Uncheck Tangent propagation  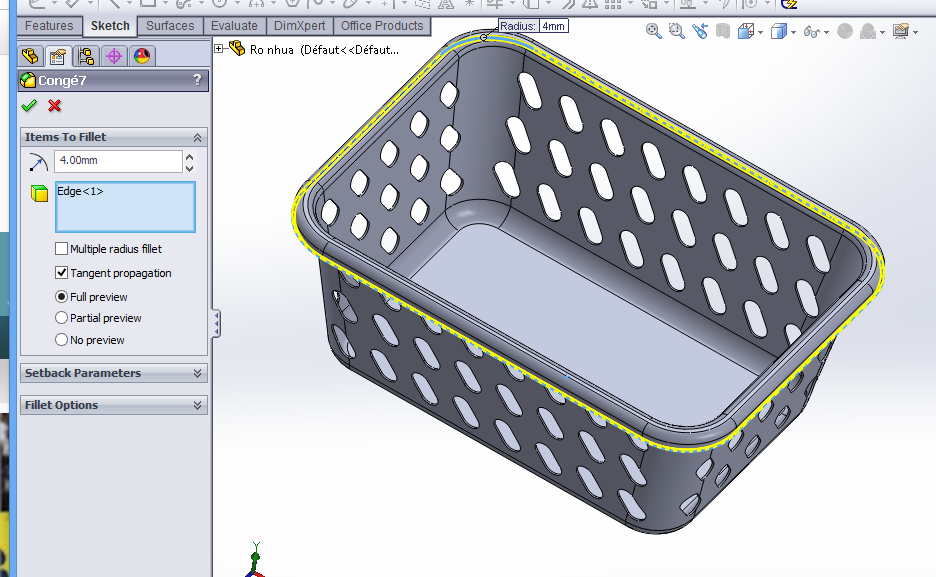point(62,273)
